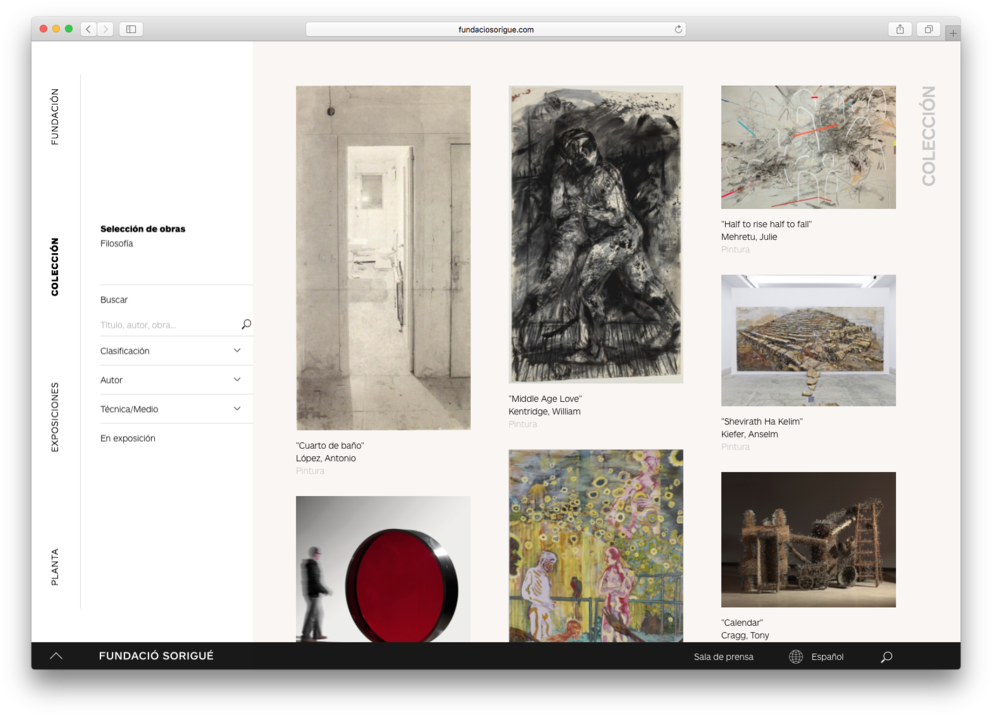Click Safari's show tabs overview icon
Viewport: 991px width, 716px height.
928,29
